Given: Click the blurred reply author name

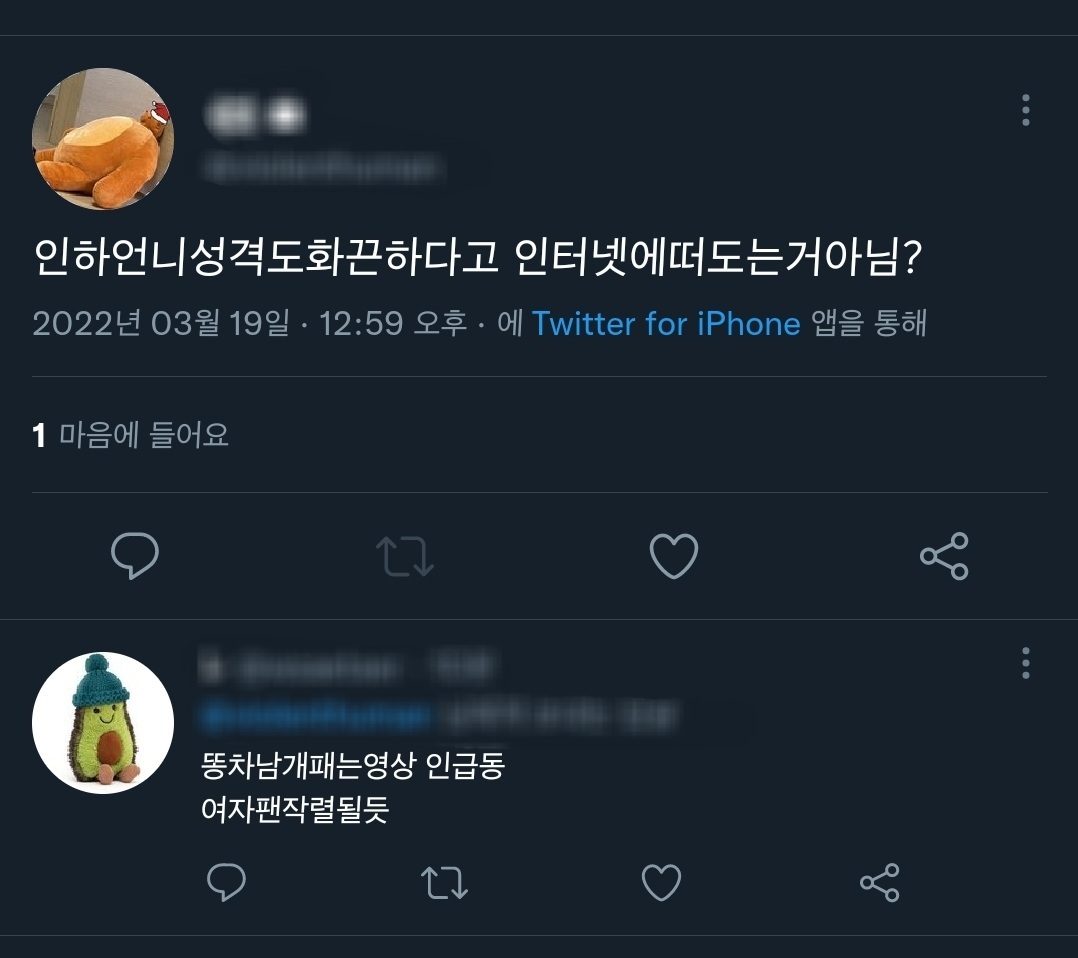Looking at the screenshot, I should [300, 666].
